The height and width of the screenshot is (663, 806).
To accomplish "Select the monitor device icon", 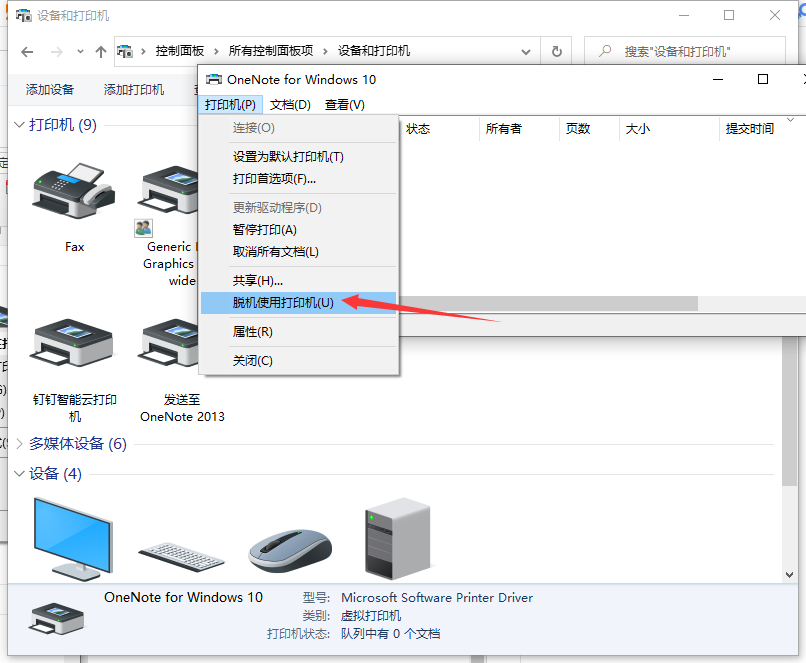I will point(73,539).
